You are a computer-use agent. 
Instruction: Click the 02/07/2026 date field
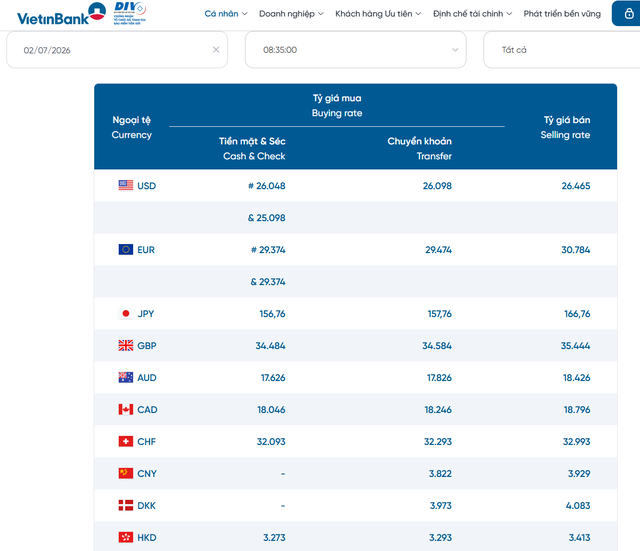tap(117, 50)
